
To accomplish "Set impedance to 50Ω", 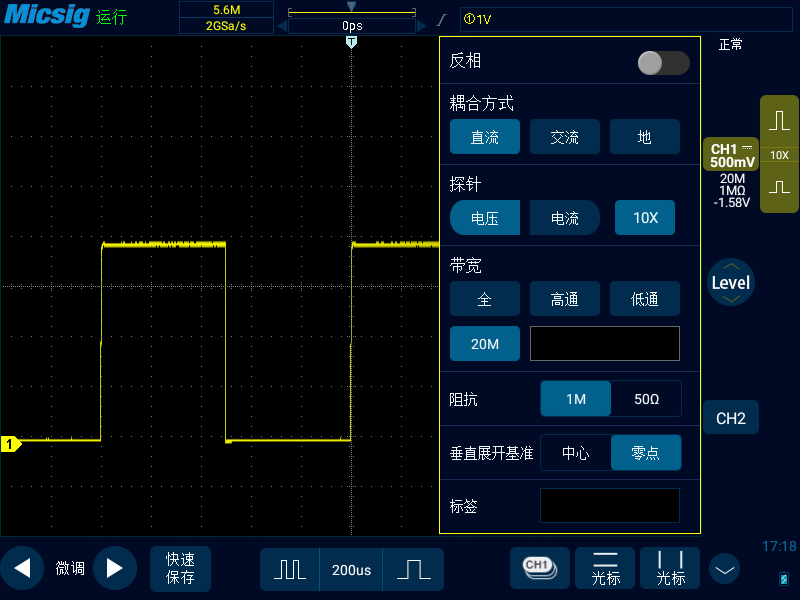I will pos(646,398).
